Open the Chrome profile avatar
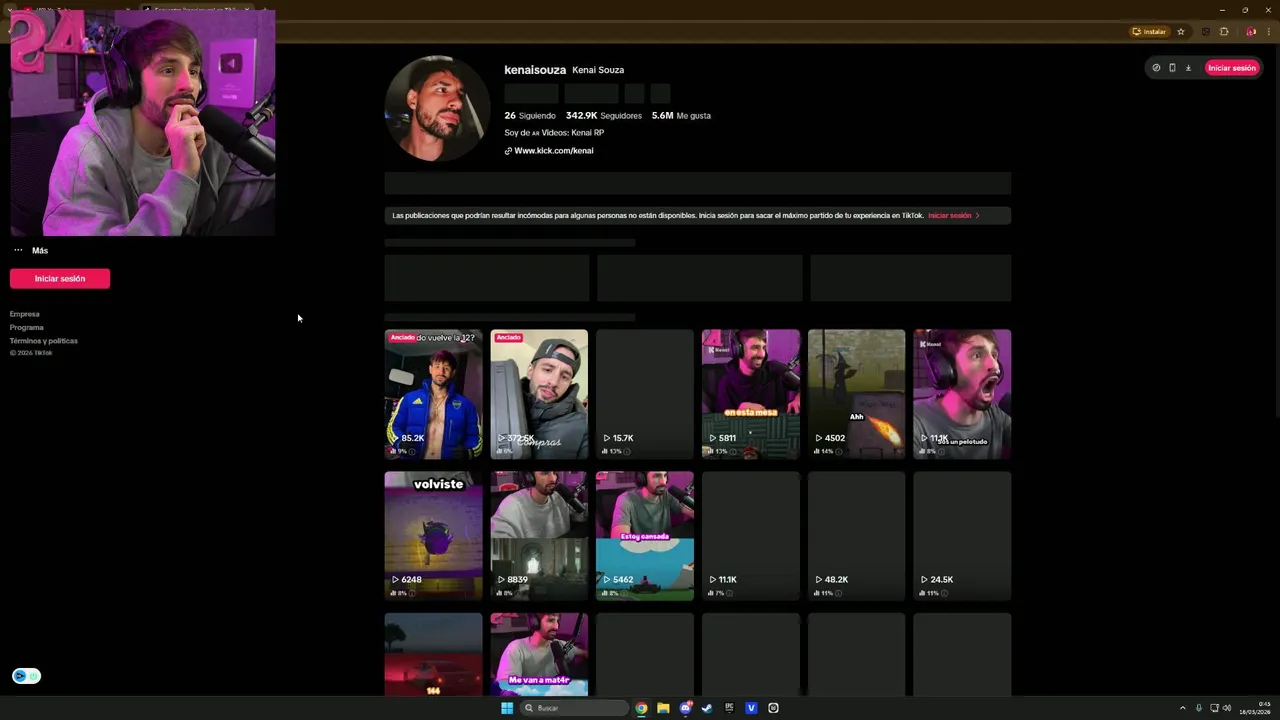This screenshot has width=1280, height=720. coord(1251,31)
